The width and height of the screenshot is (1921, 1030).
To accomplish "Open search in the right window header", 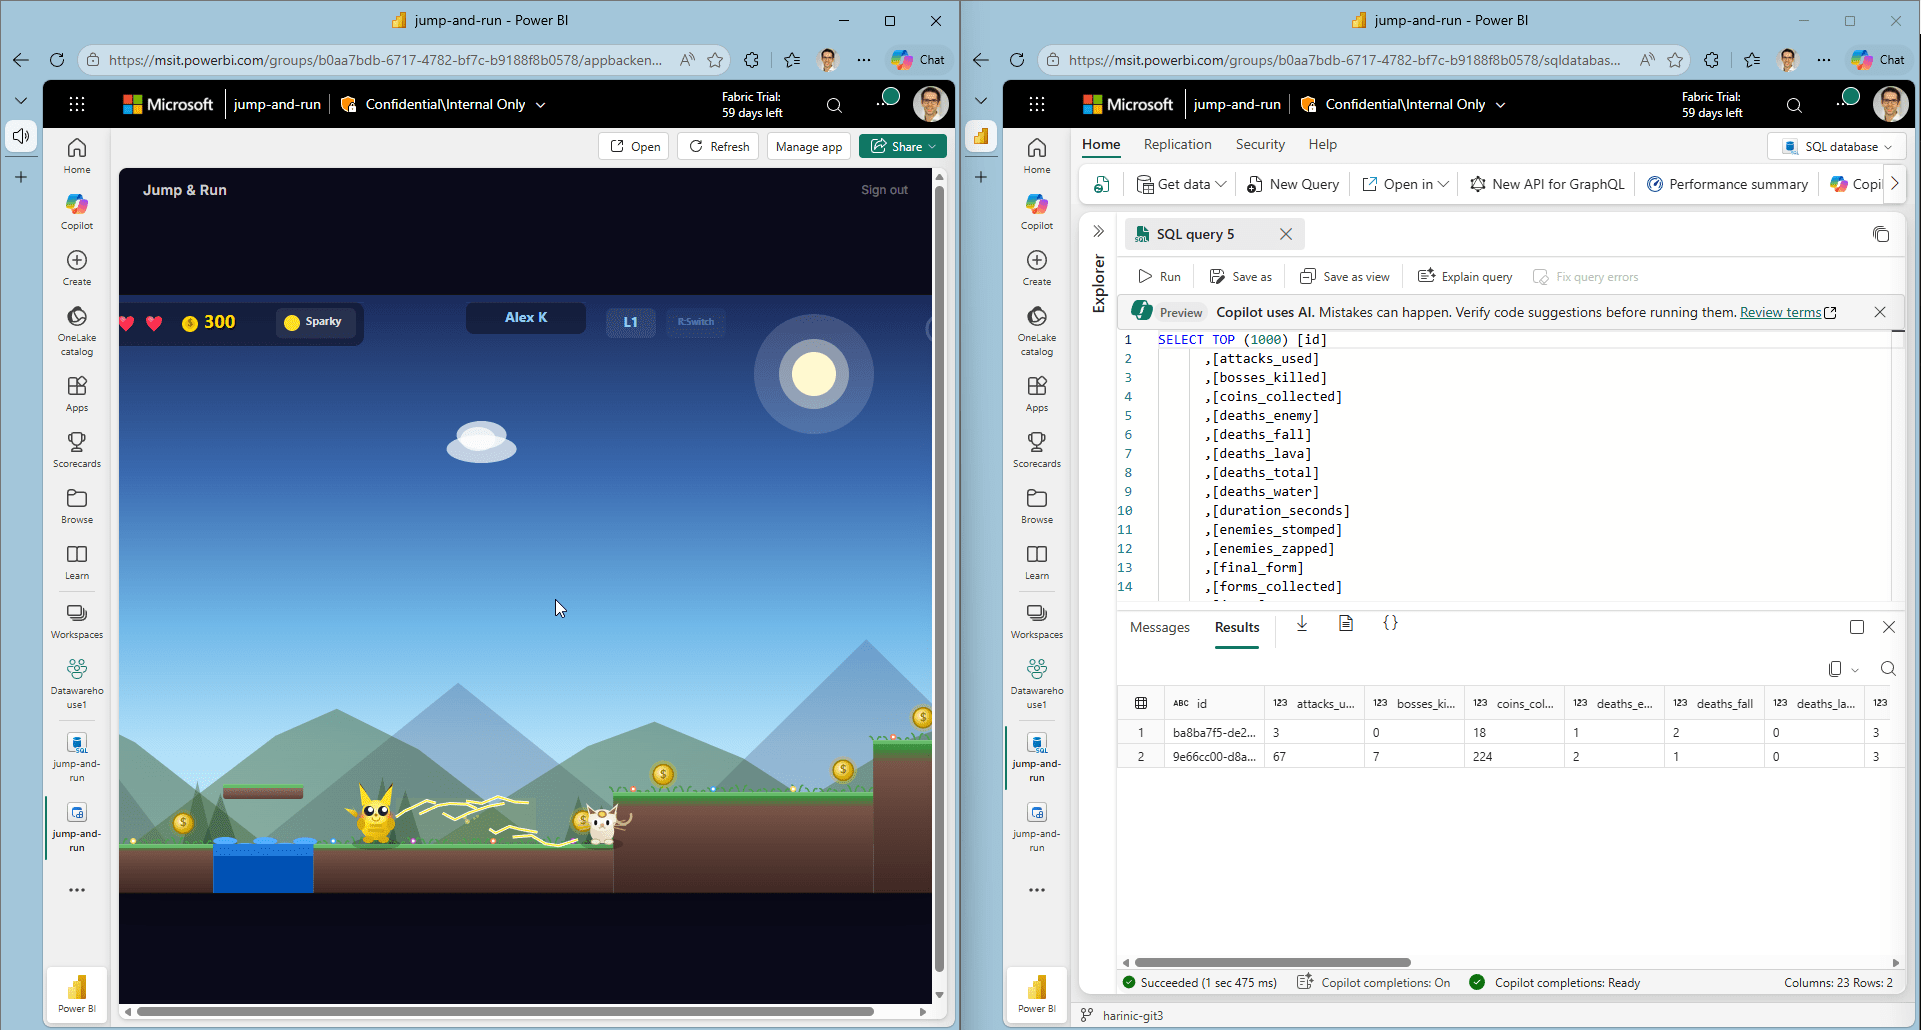I will click(x=1794, y=105).
